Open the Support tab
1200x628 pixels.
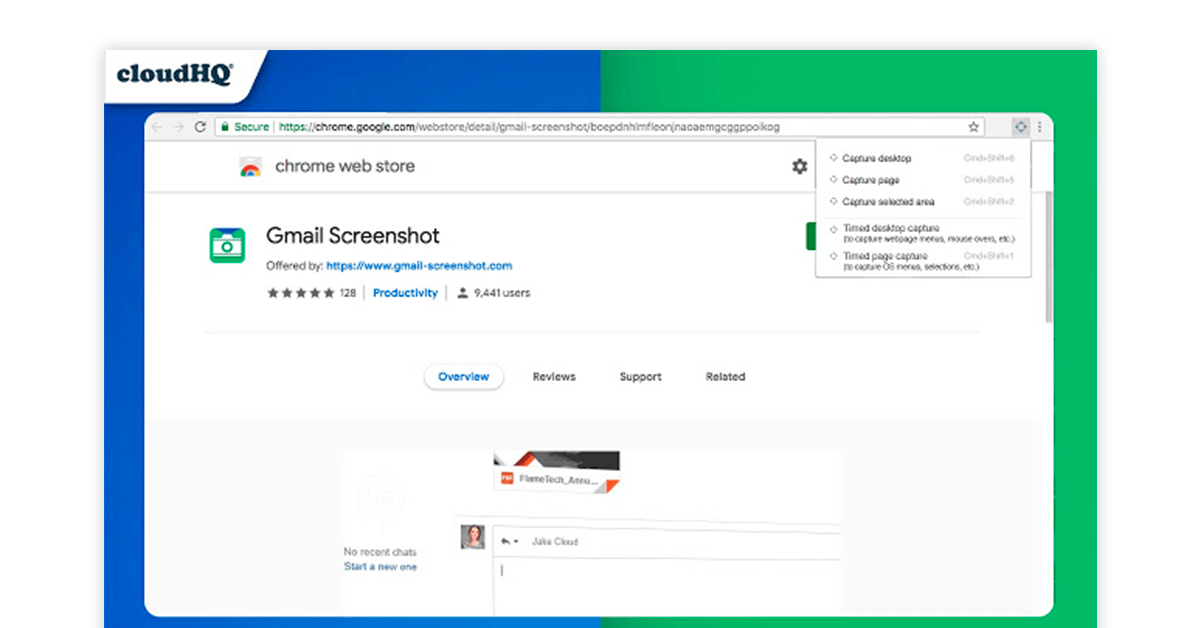point(640,377)
